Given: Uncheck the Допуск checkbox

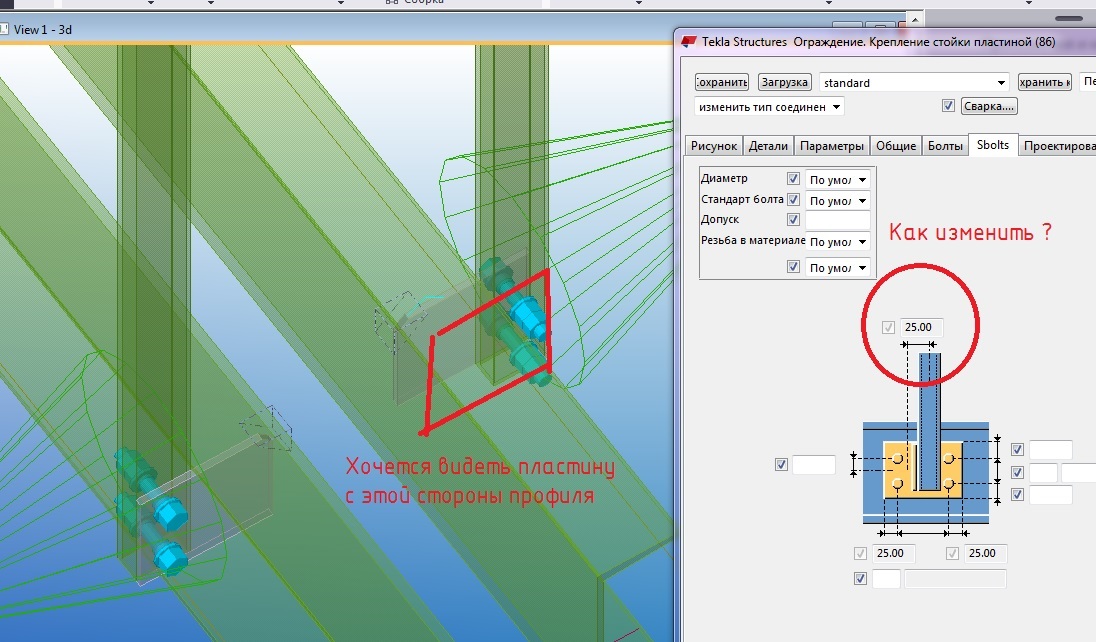Looking at the screenshot, I should [x=793, y=220].
